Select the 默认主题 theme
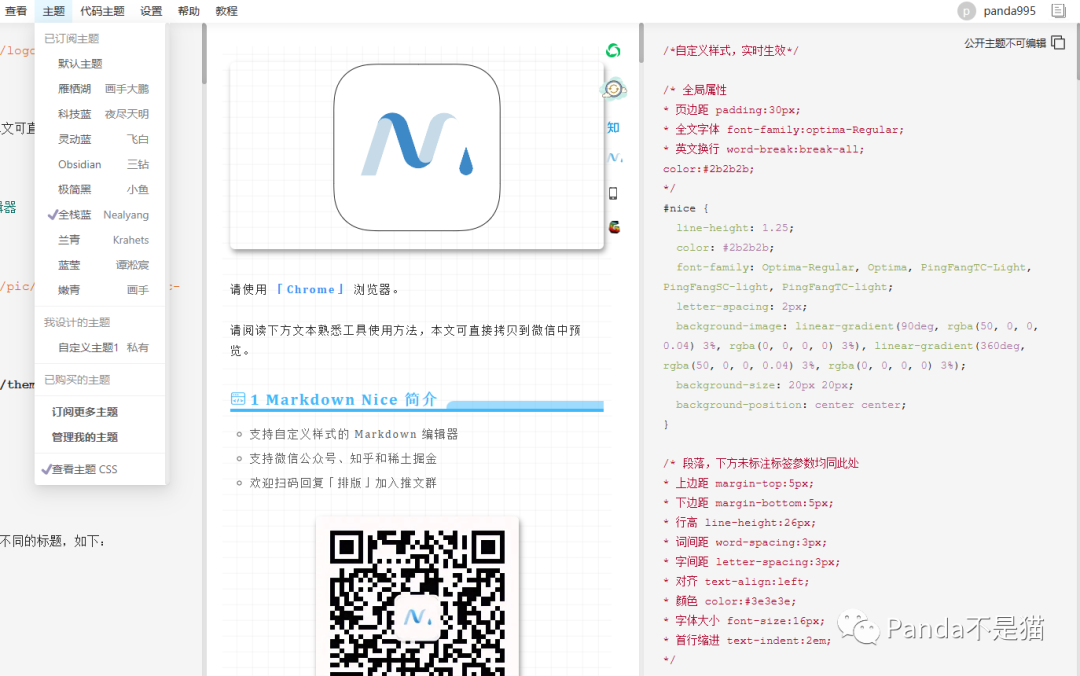 101,63
